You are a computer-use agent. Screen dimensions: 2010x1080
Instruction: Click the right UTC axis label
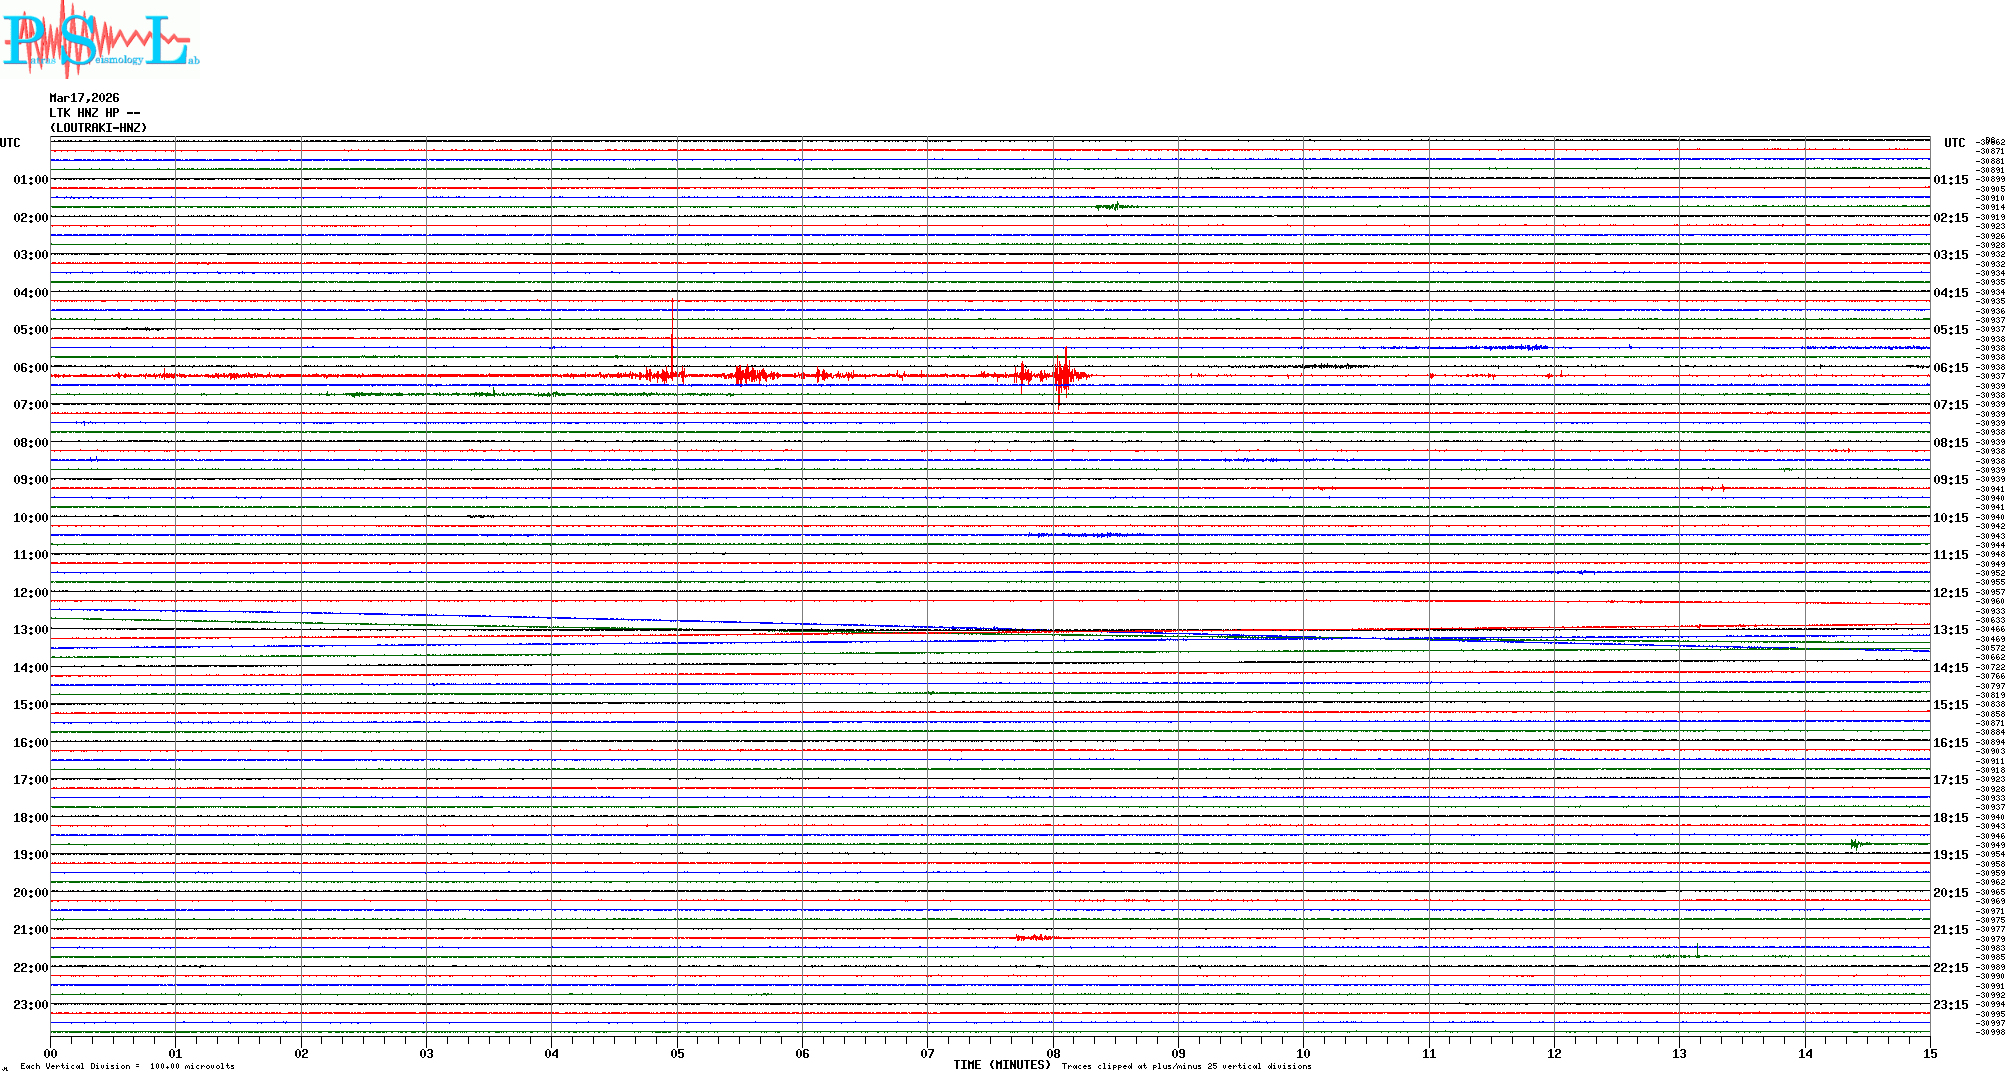[1954, 143]
